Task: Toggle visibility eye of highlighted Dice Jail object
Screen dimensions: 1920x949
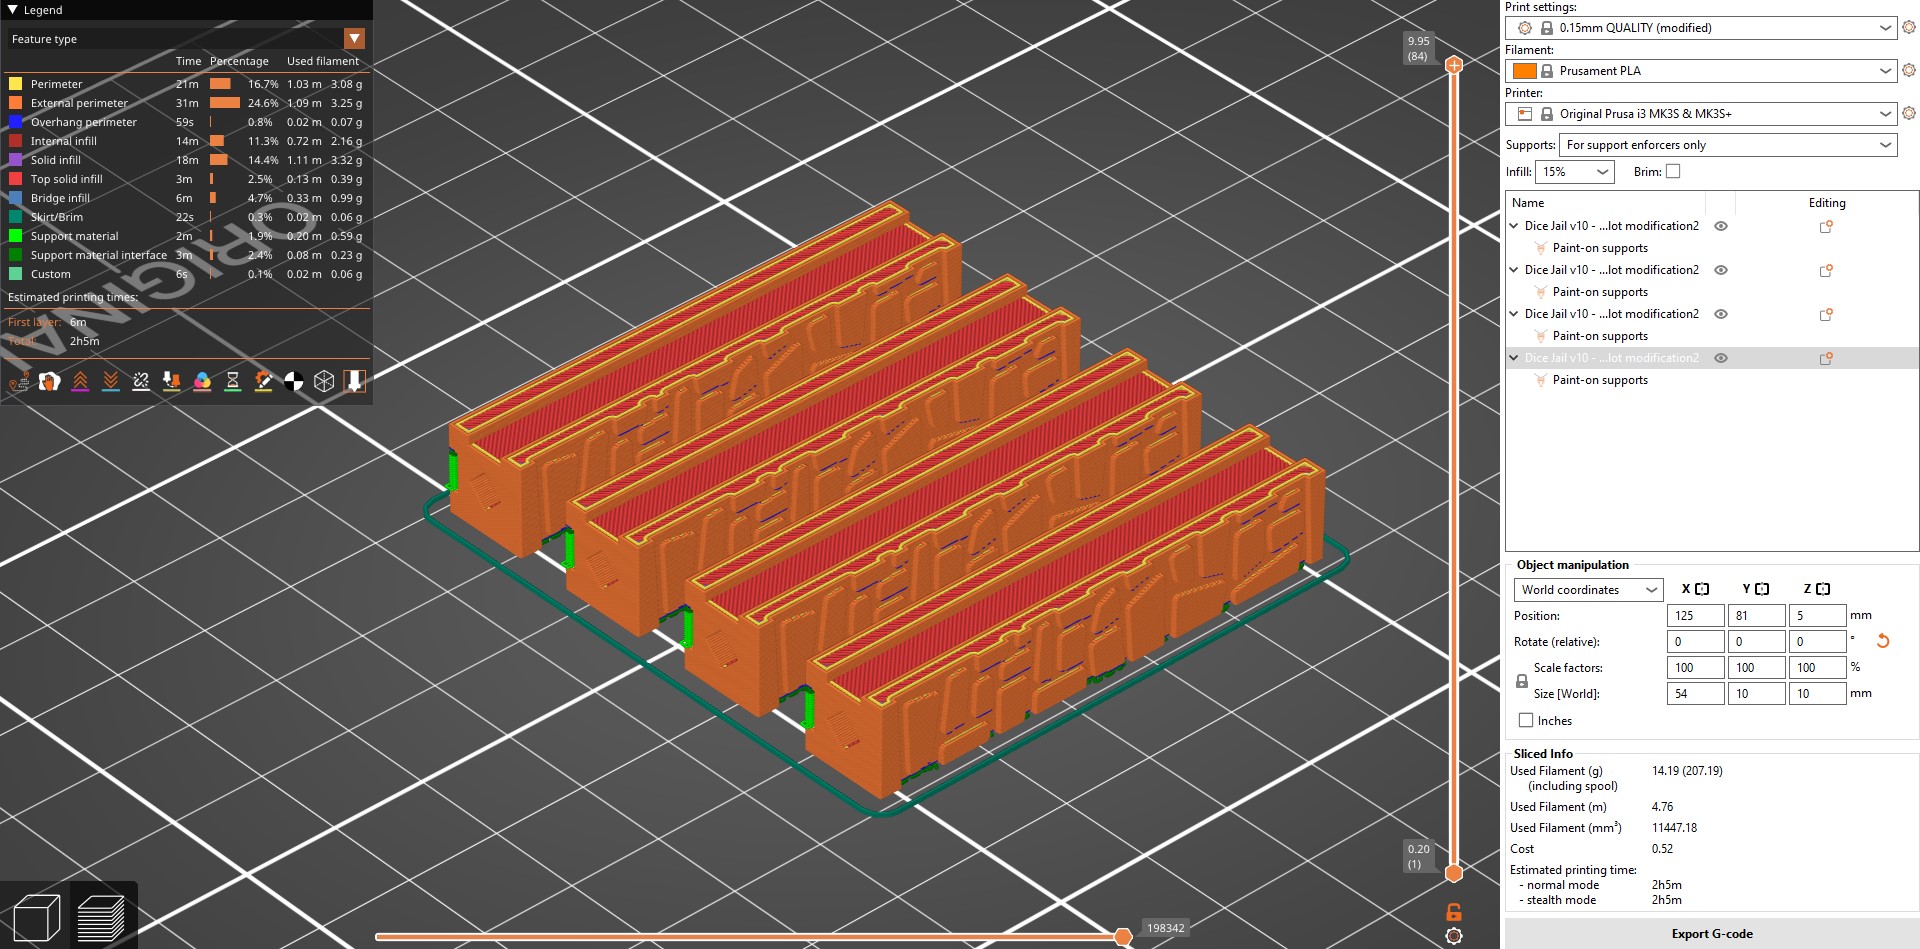Action: point(1721,358)
